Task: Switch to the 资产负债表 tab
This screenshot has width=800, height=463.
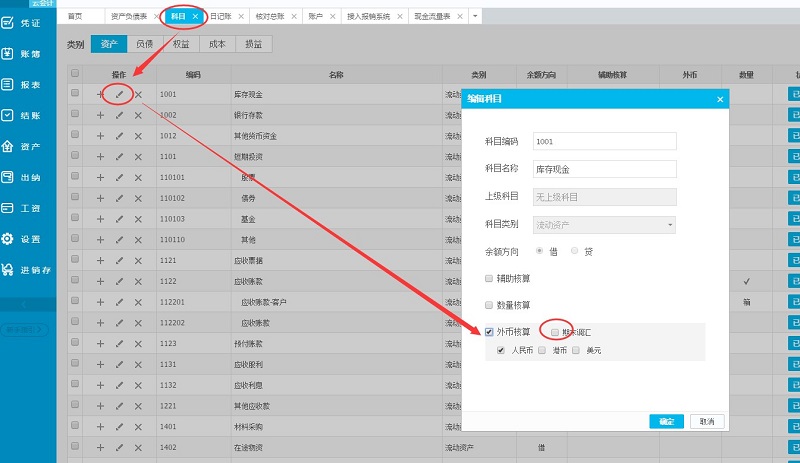Action: (x=129, y=17)
